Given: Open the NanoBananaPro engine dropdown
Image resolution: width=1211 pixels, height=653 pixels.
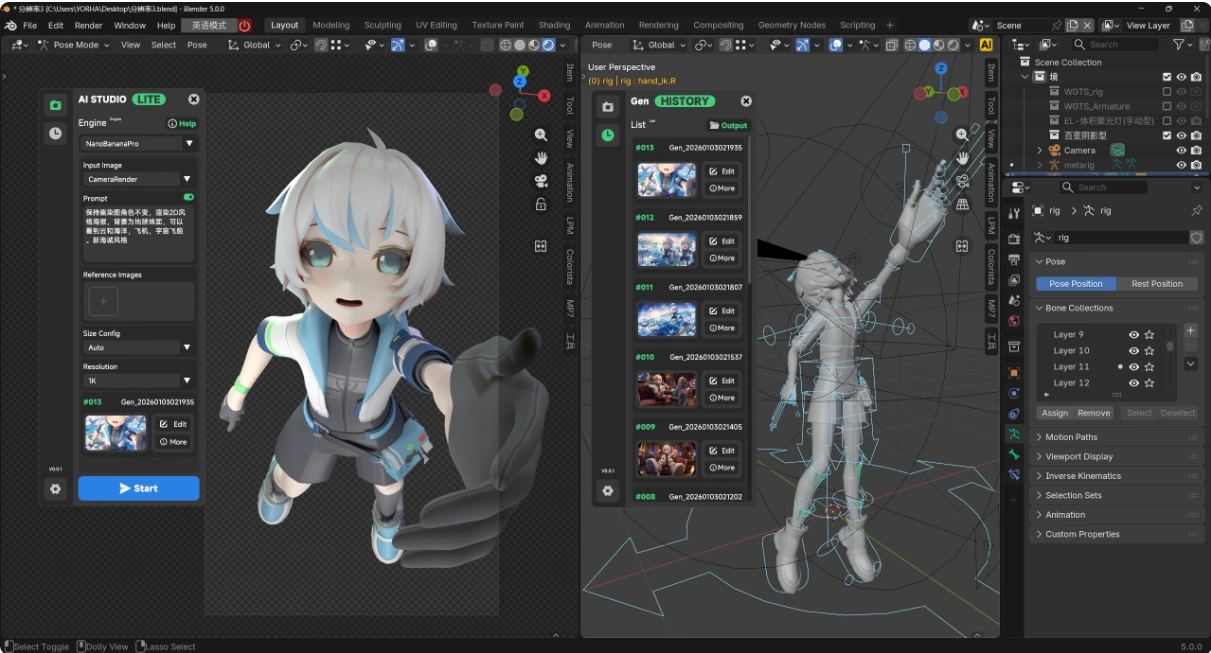Looking at the screenshot, I should [x=139, y=143].
